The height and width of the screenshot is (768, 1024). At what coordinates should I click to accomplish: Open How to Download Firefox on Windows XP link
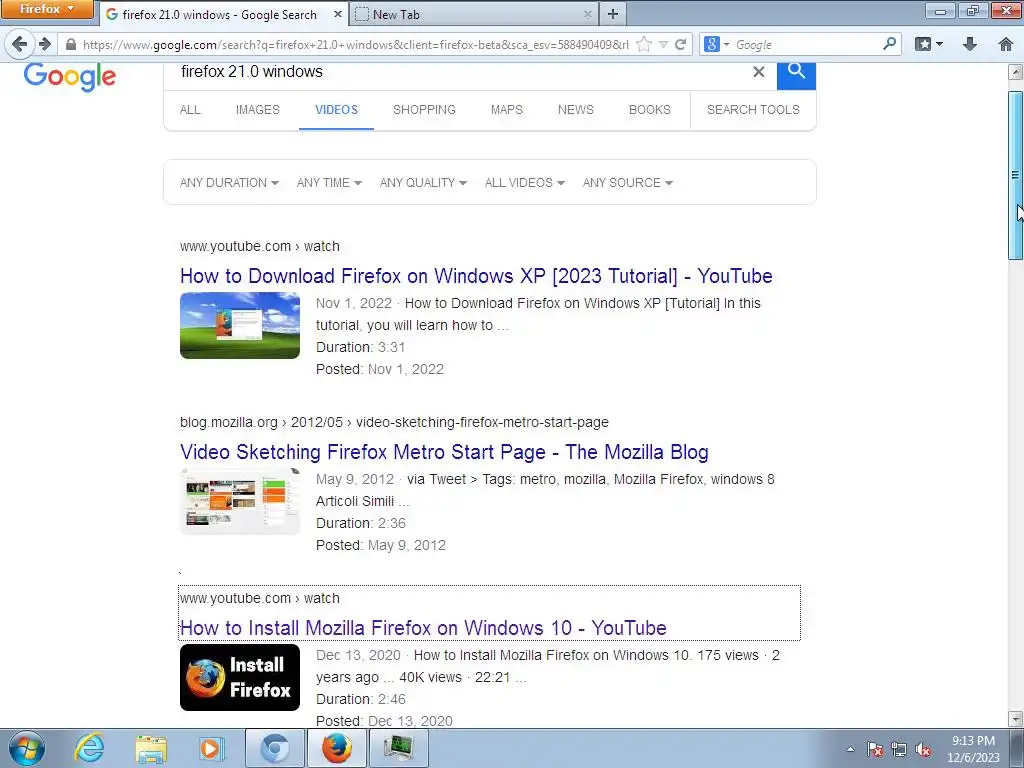point(476,276)
